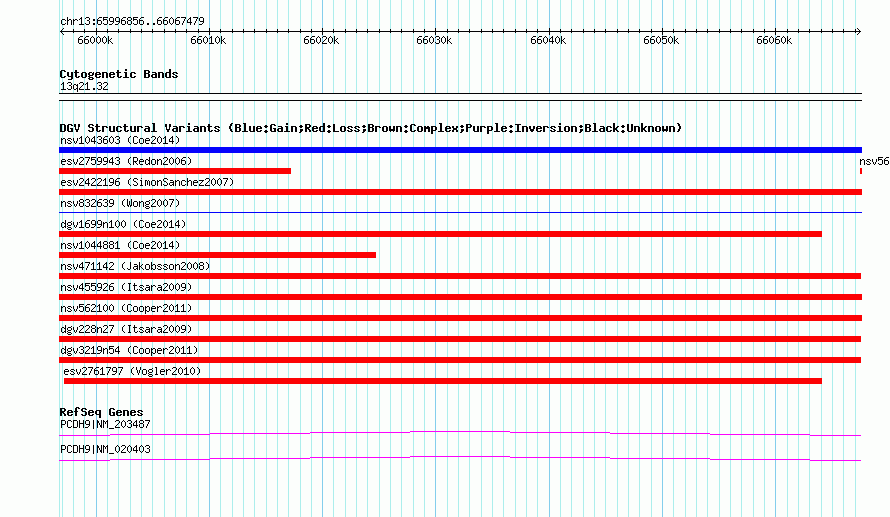Select the red esv2759943 loss bar
890x517 pixels.
pyautogui.click(x=175, y=171)
